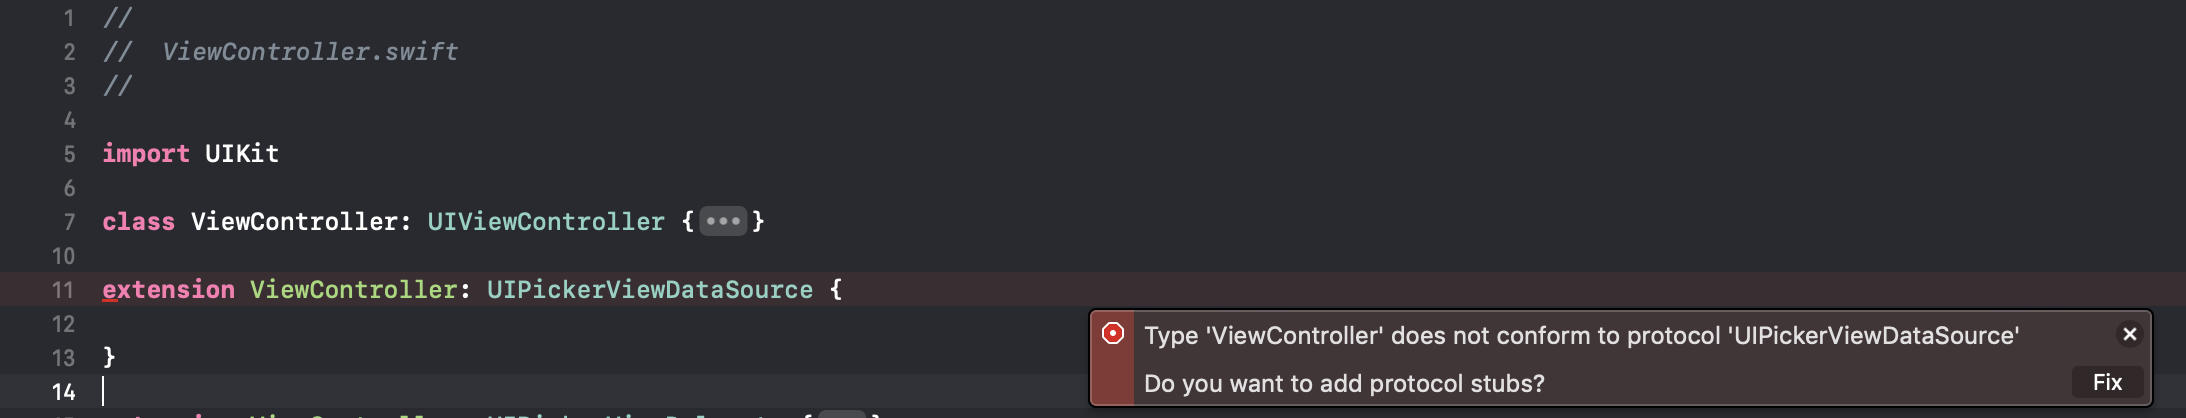2186x418 pixels.
Task: Dismiss the protocol conformance error popup
Action: pos(2130,334)
